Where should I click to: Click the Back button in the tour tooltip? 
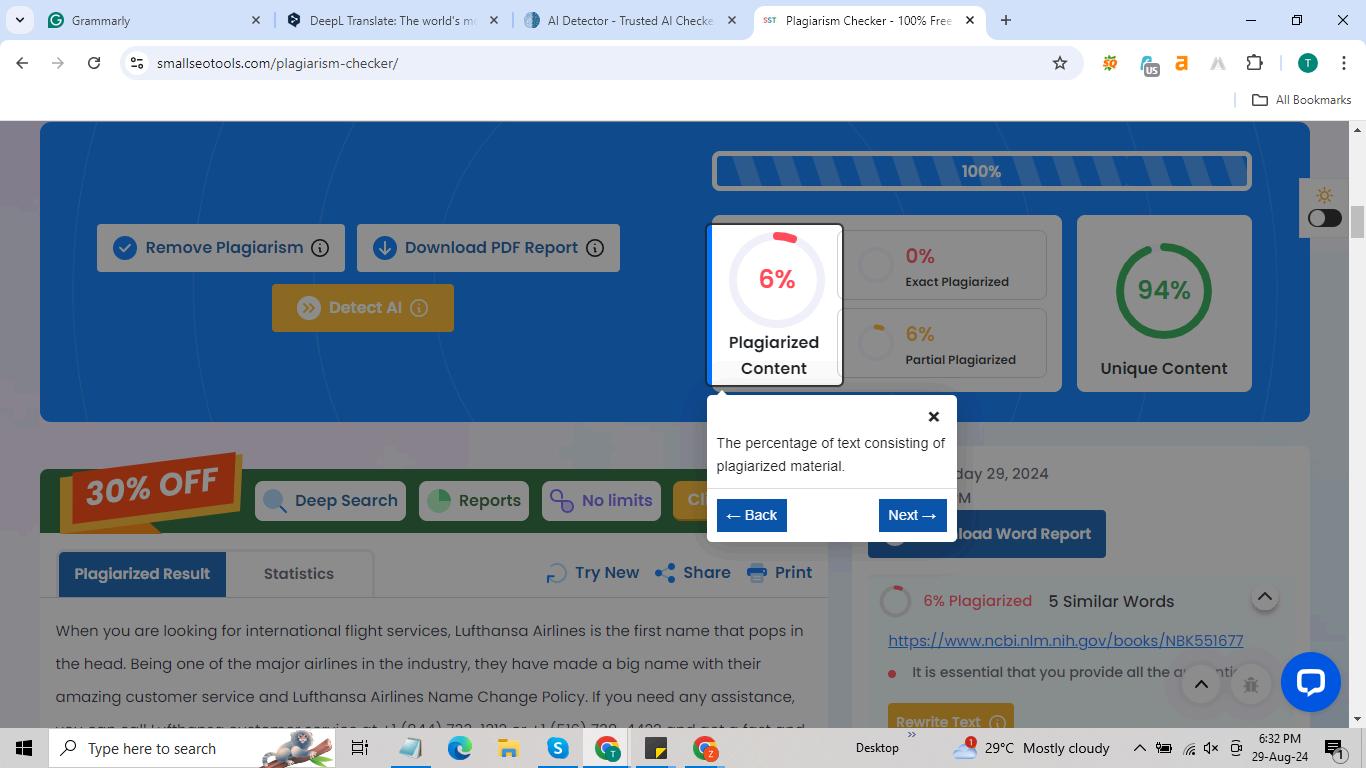pyautogui.click(x=751, y=515)
